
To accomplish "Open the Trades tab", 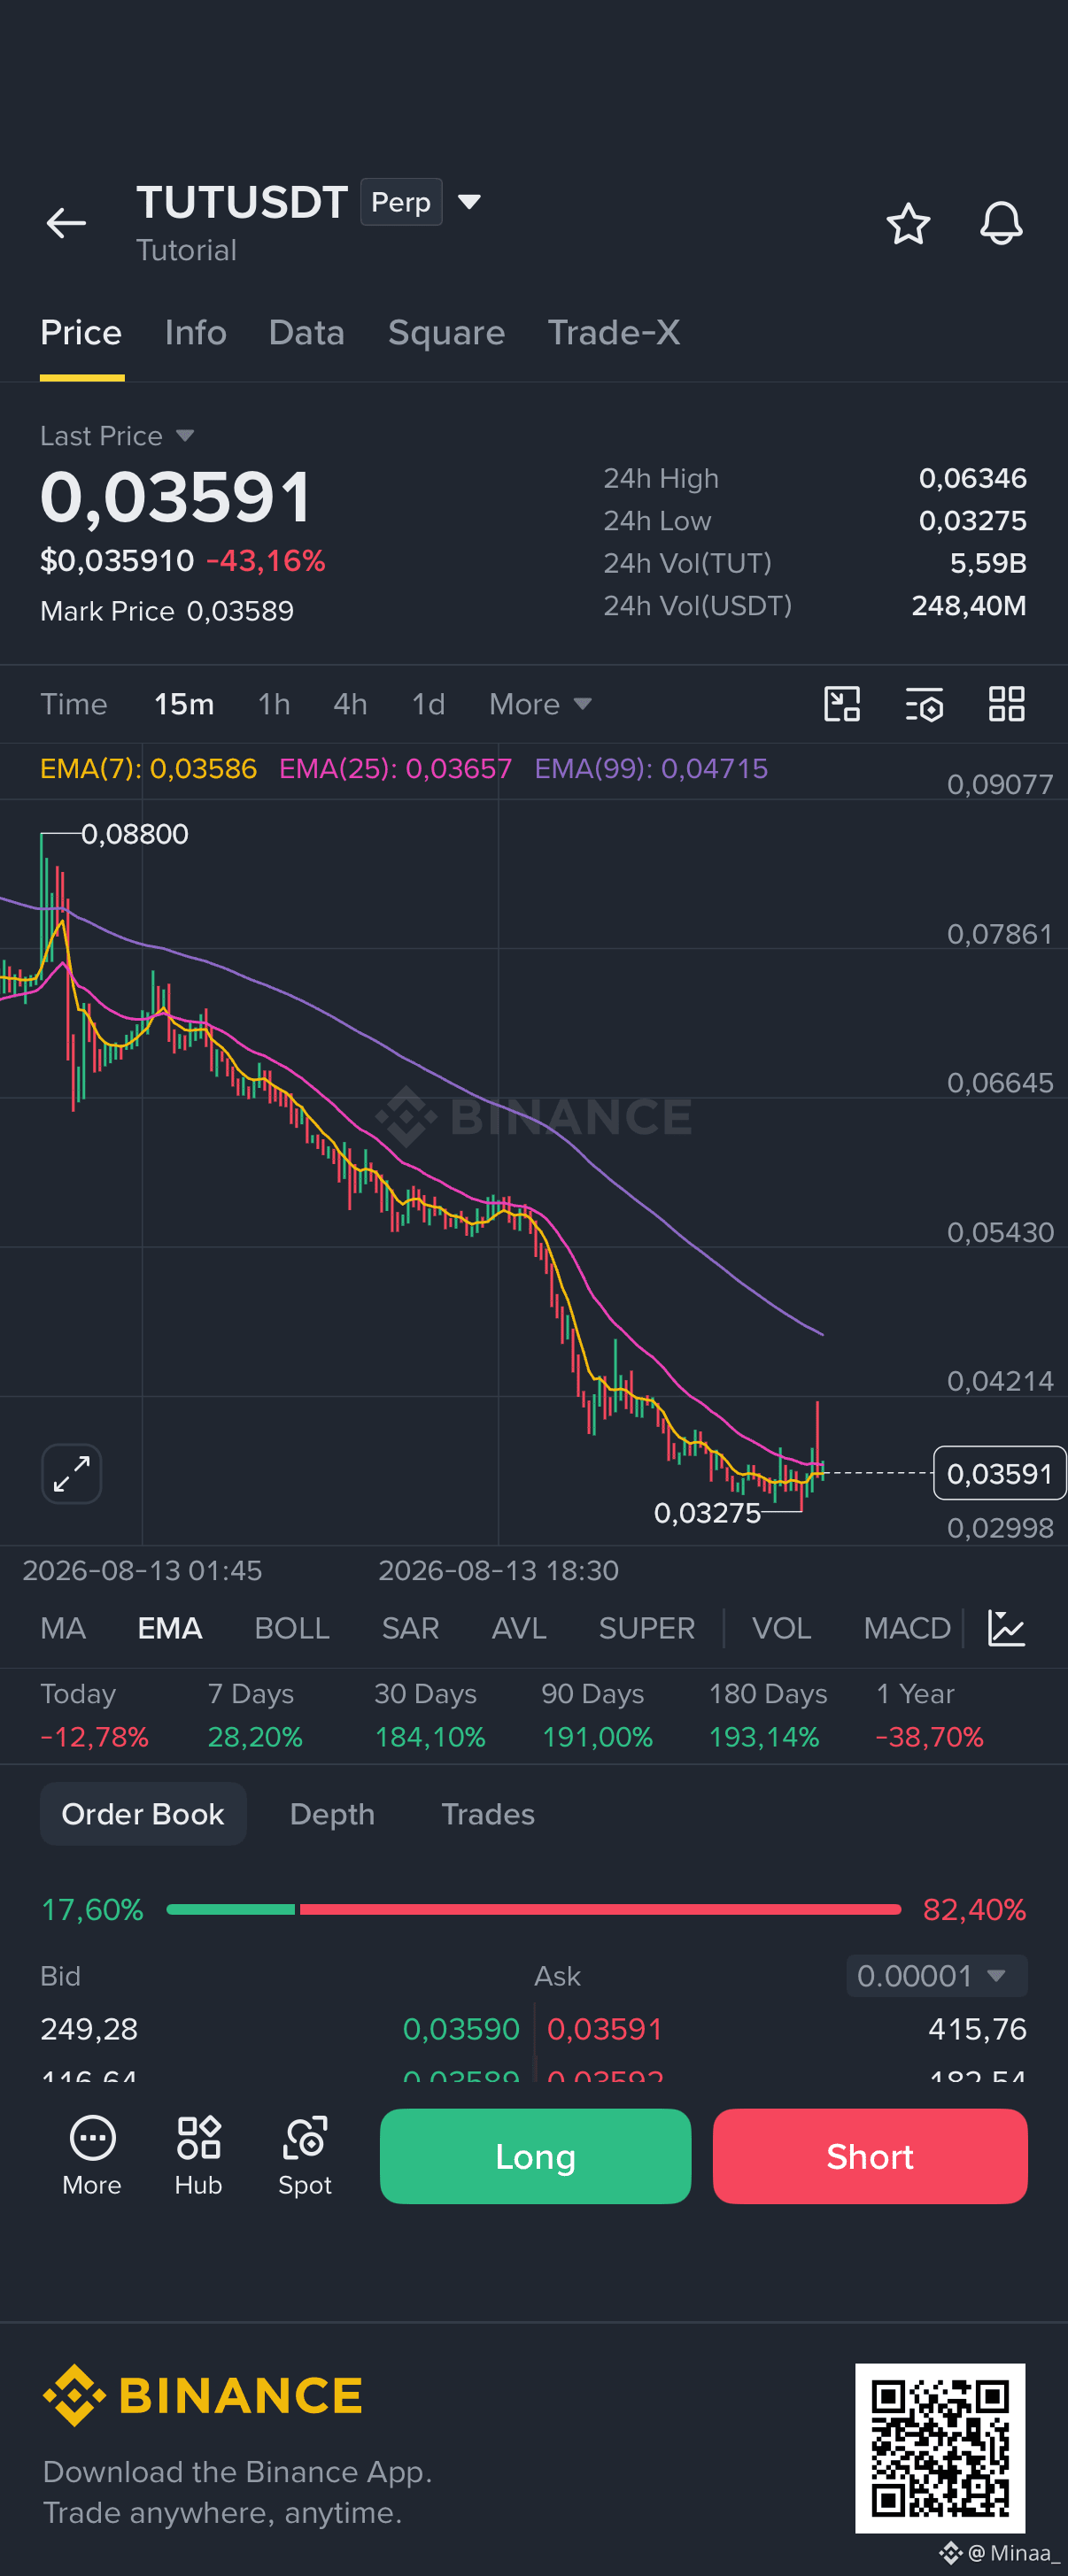I will (x=488, y=1814).
